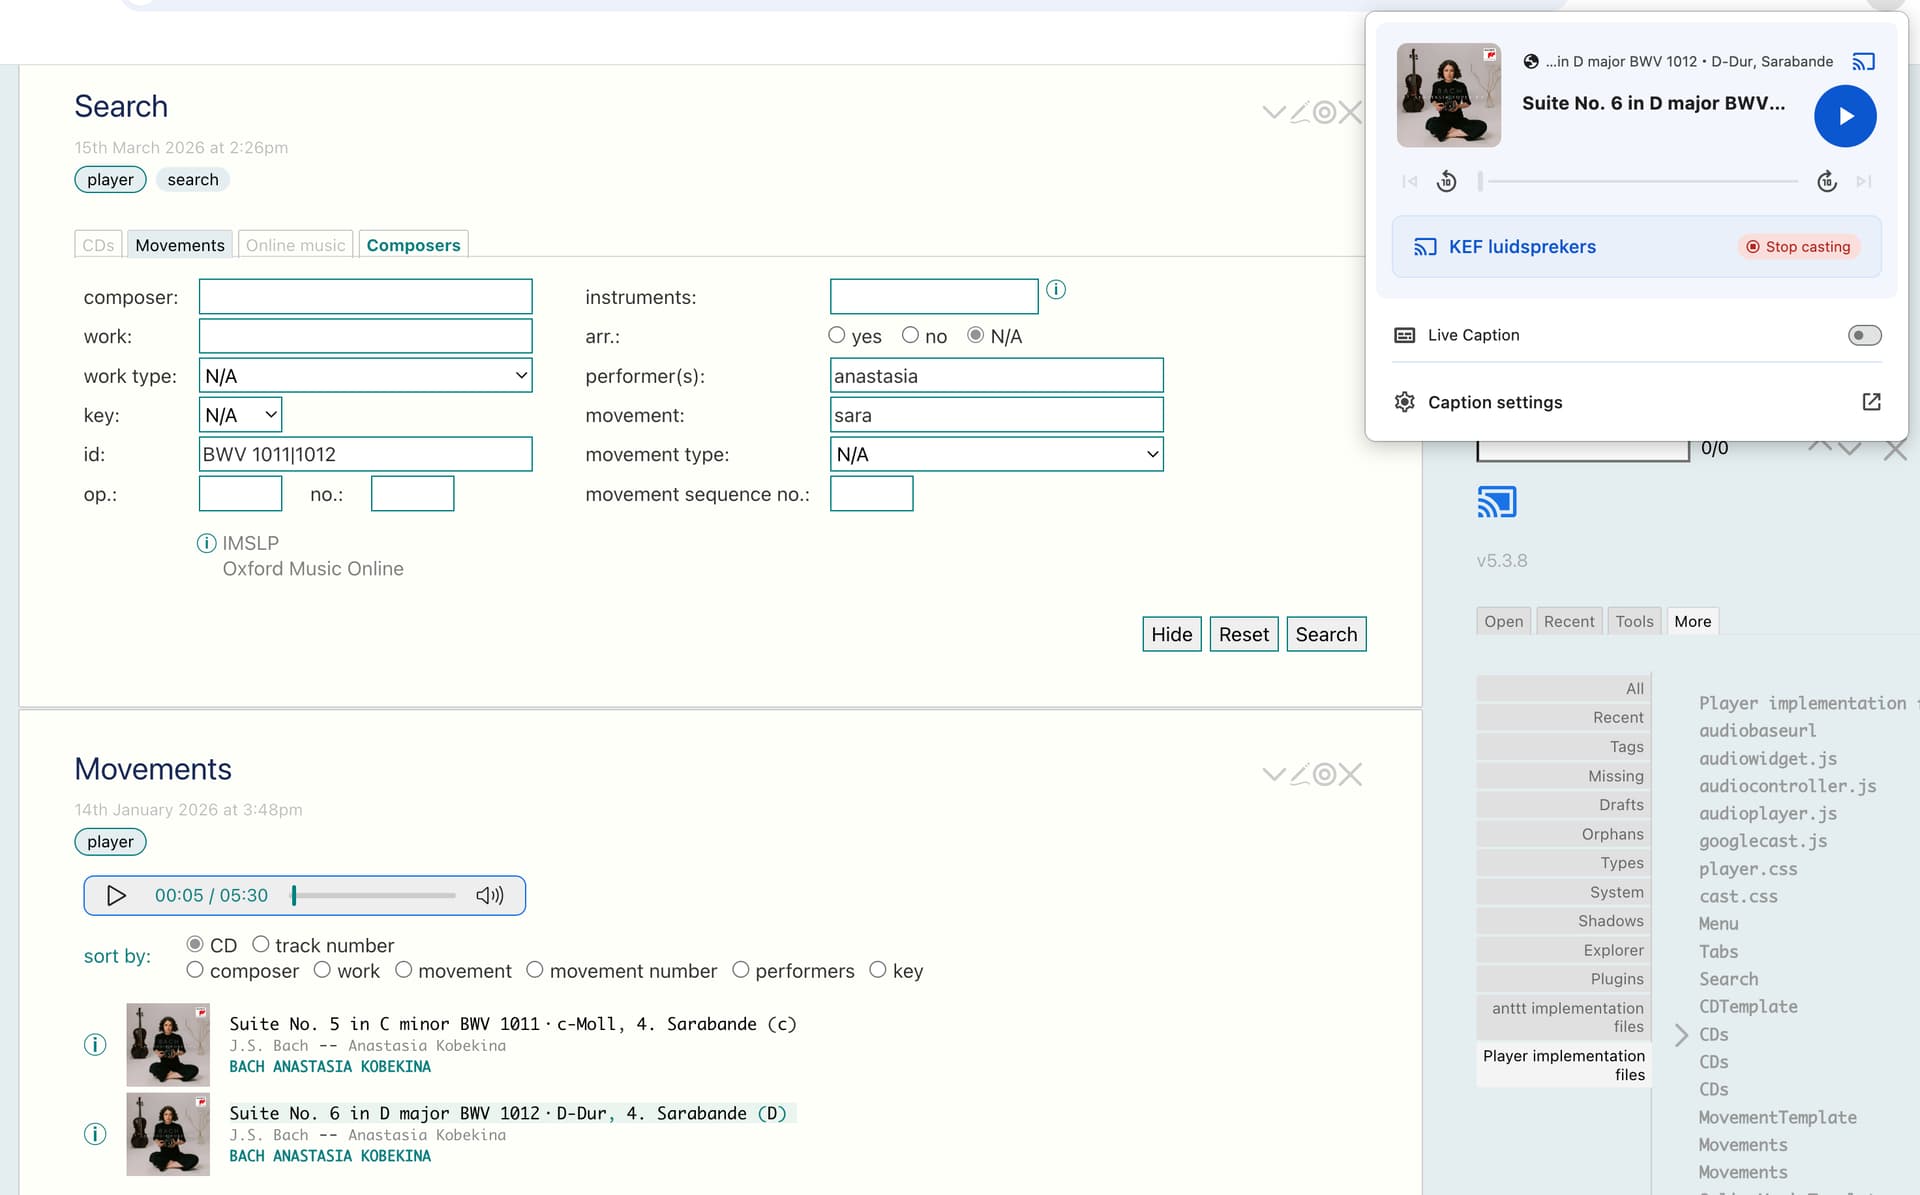The height and width of the screenshot is (1195, 1920).
Task: Open Caption settings external link icon
Action: 1871,402
